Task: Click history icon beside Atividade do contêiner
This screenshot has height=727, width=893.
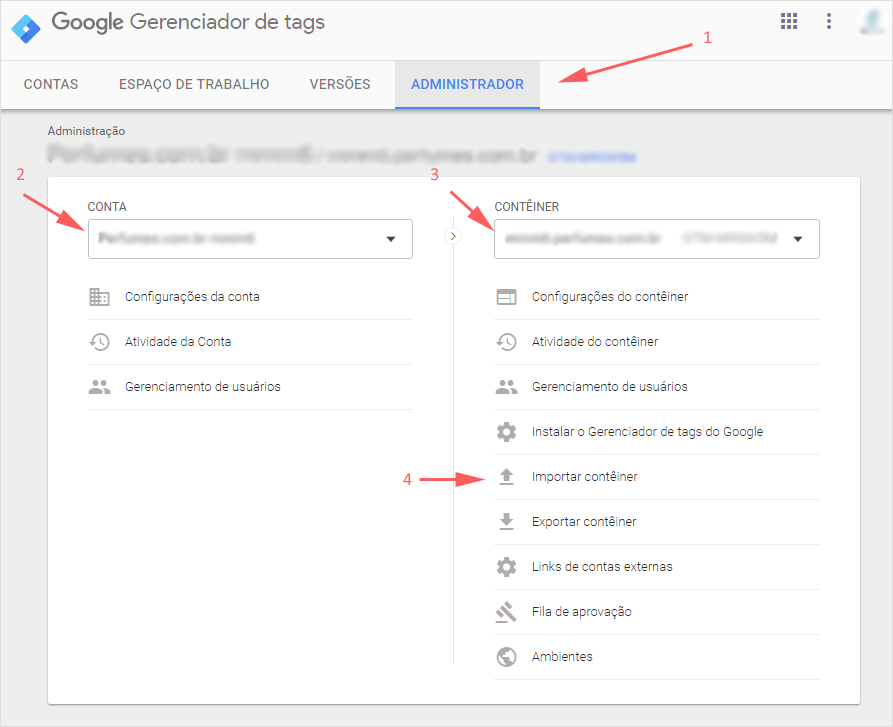Action: click(506, 342)
